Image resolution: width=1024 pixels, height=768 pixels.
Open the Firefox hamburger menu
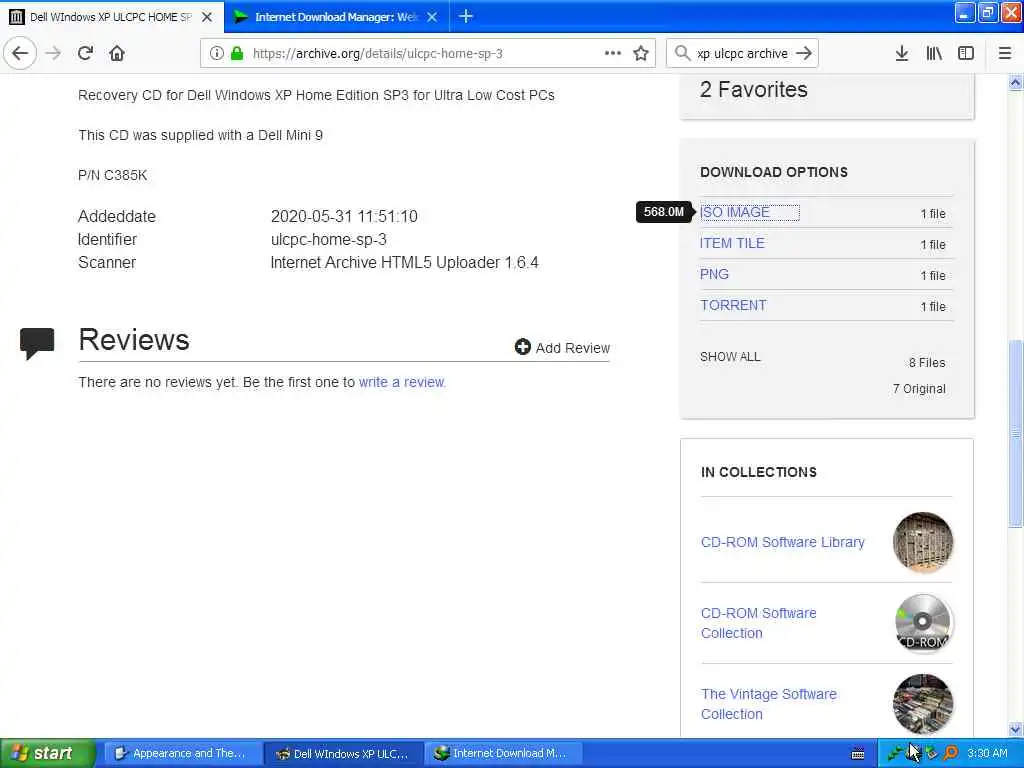pyautogui.click(x=1005, y=53)
